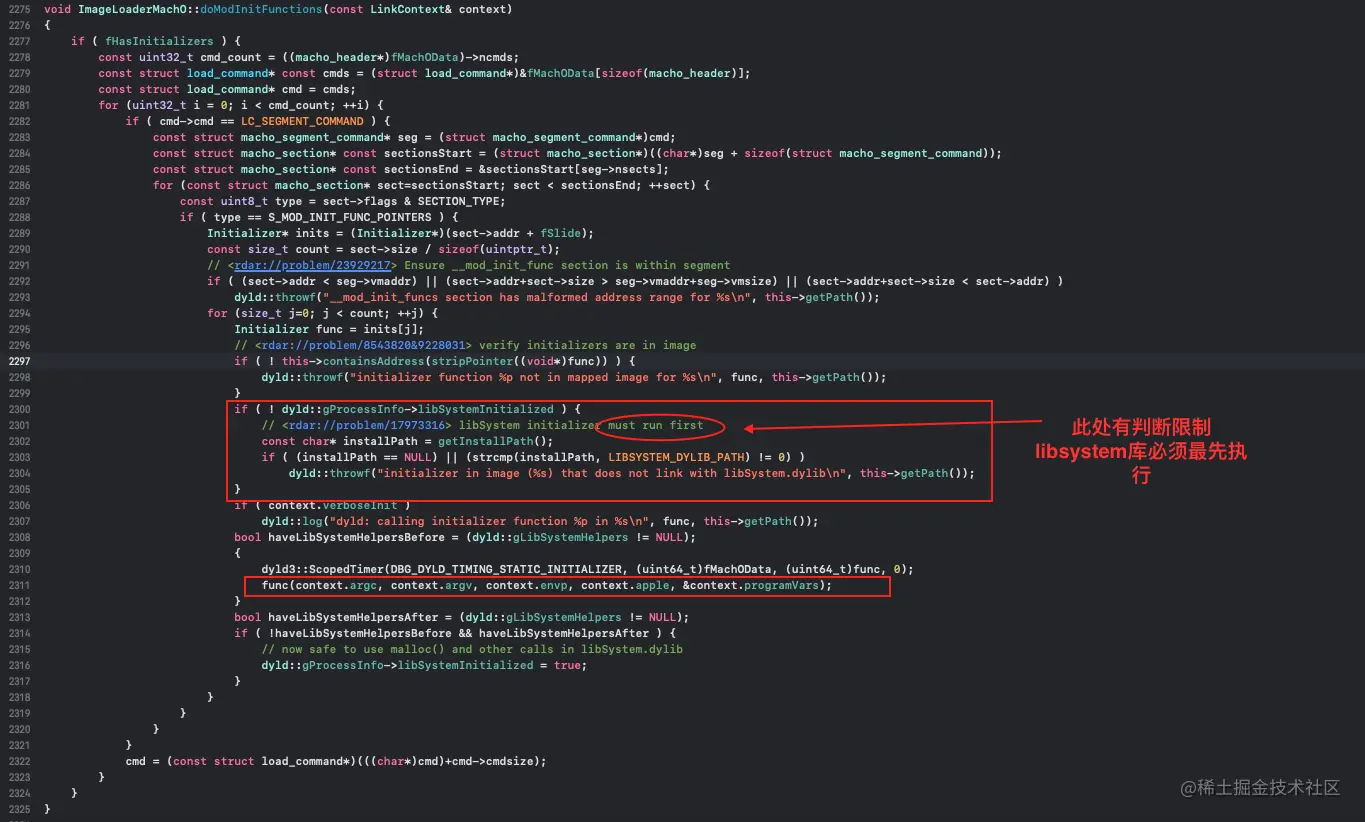1365x822 pixels.
Task: Click the context.argv argument
Action: pos(432,585)
